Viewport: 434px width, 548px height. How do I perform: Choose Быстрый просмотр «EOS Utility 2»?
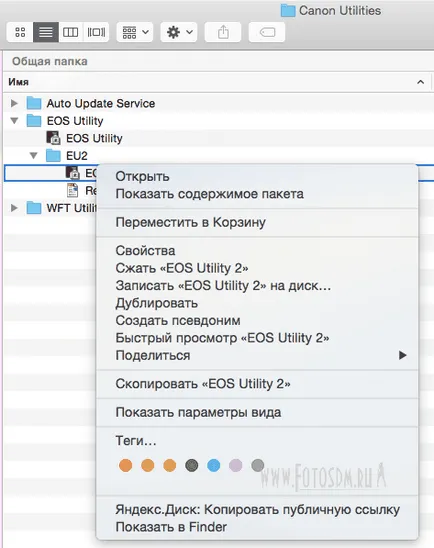point(222,338)
